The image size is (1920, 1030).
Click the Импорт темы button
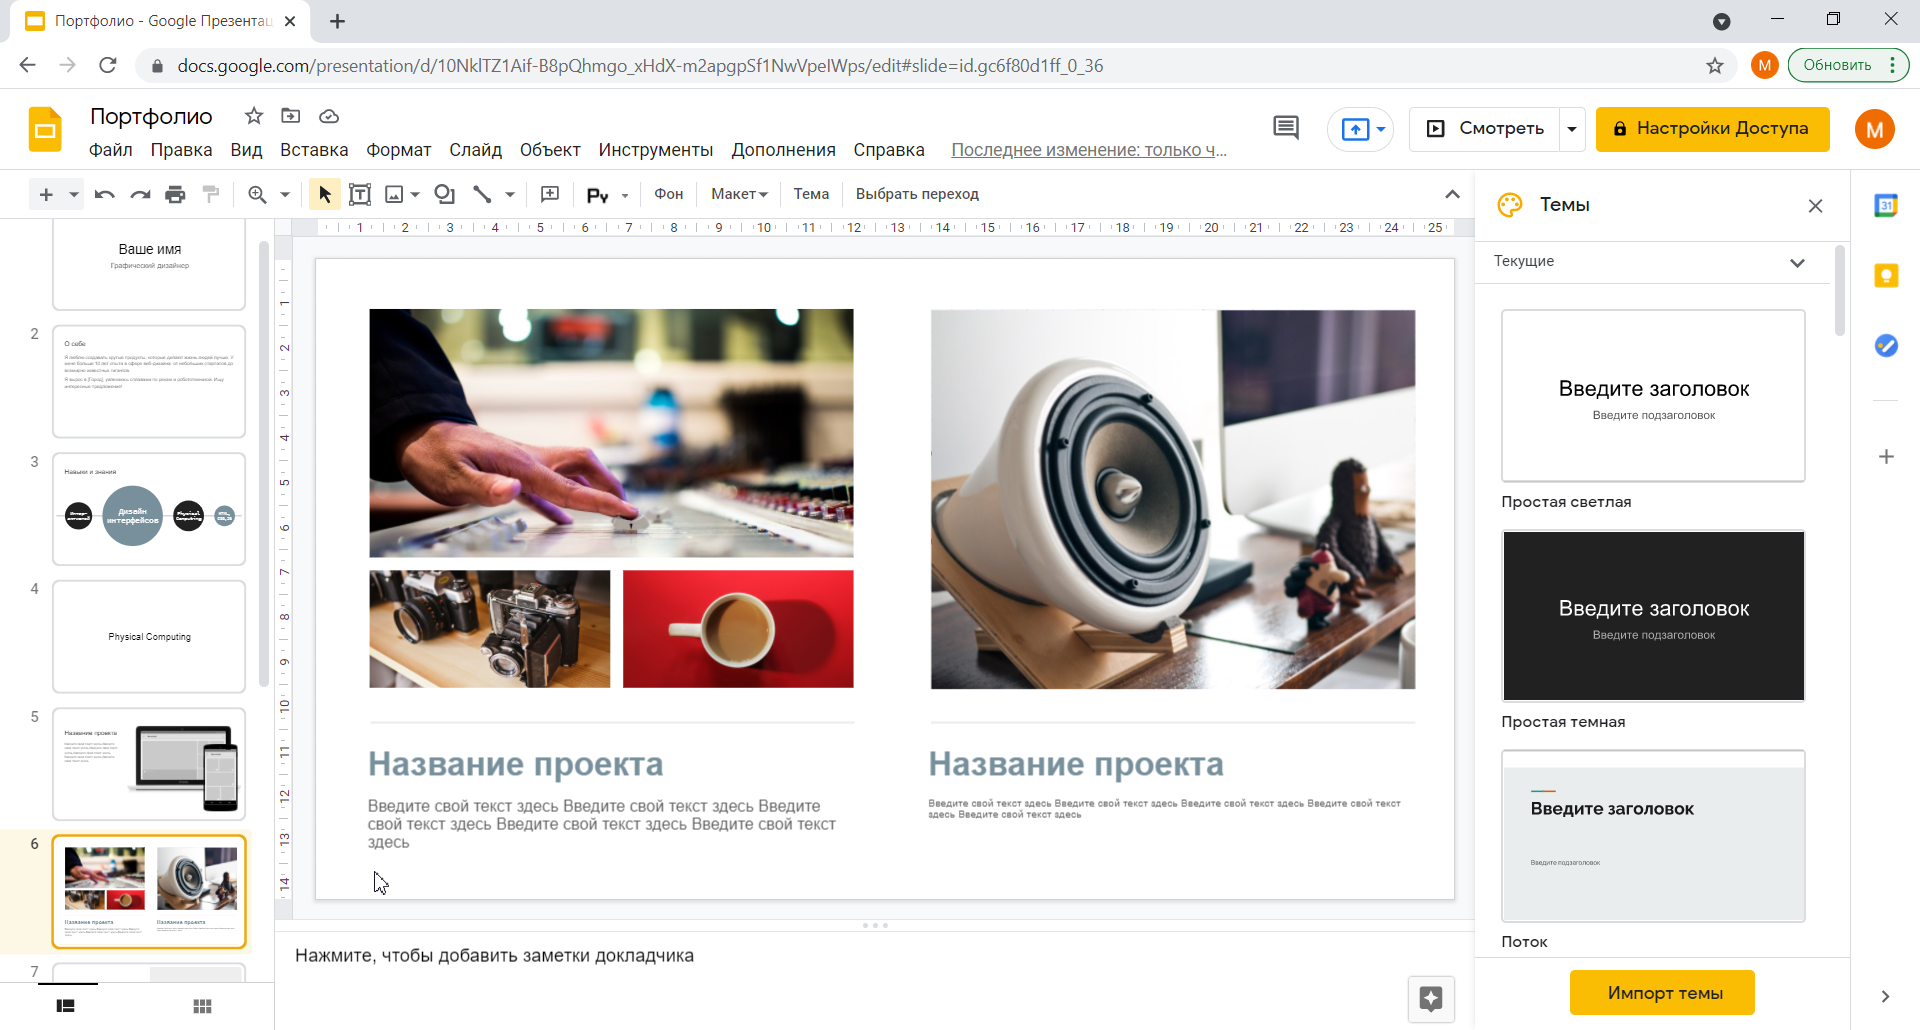[x=1662, y=993]
